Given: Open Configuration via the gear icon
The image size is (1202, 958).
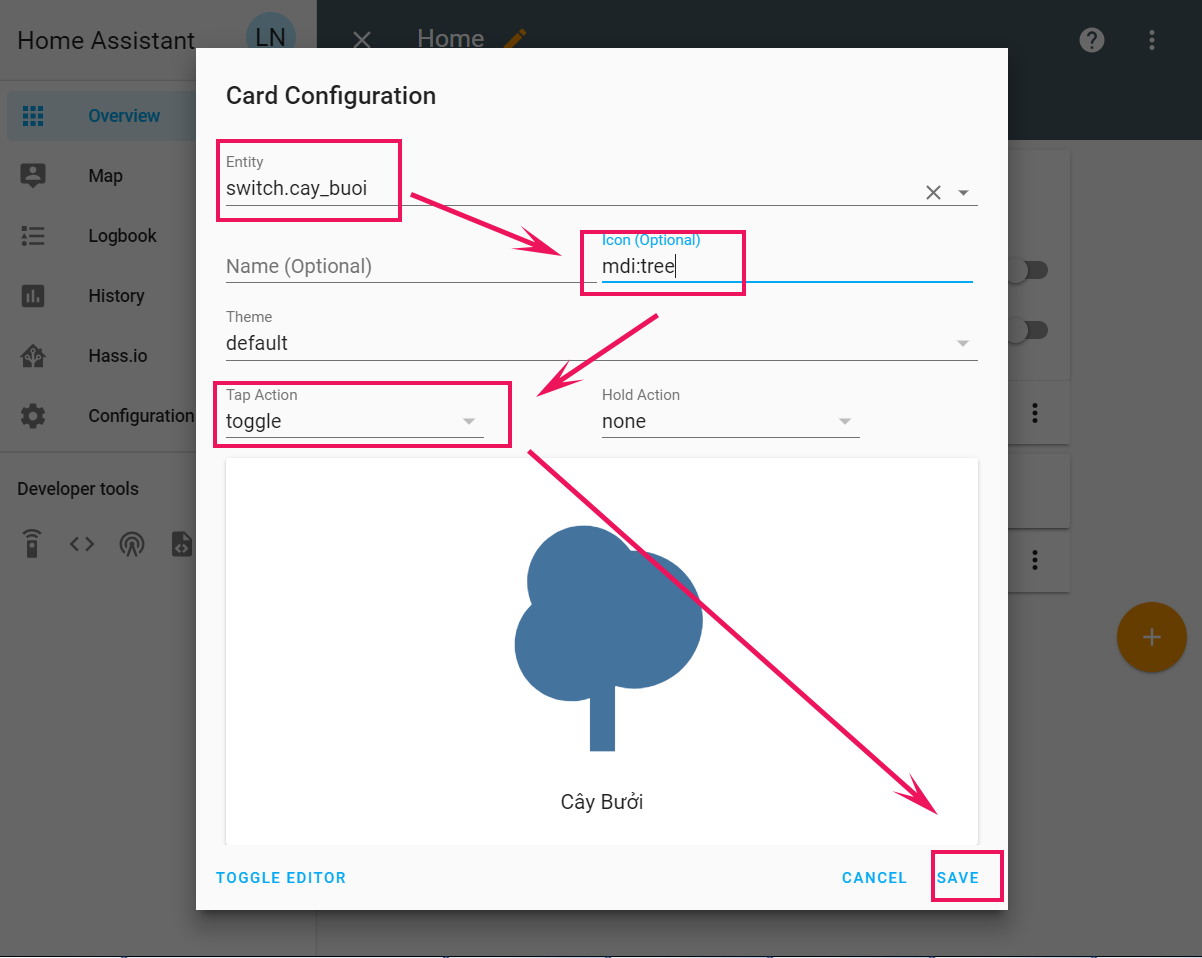Looking at the screenshot, I should [33, 416].
